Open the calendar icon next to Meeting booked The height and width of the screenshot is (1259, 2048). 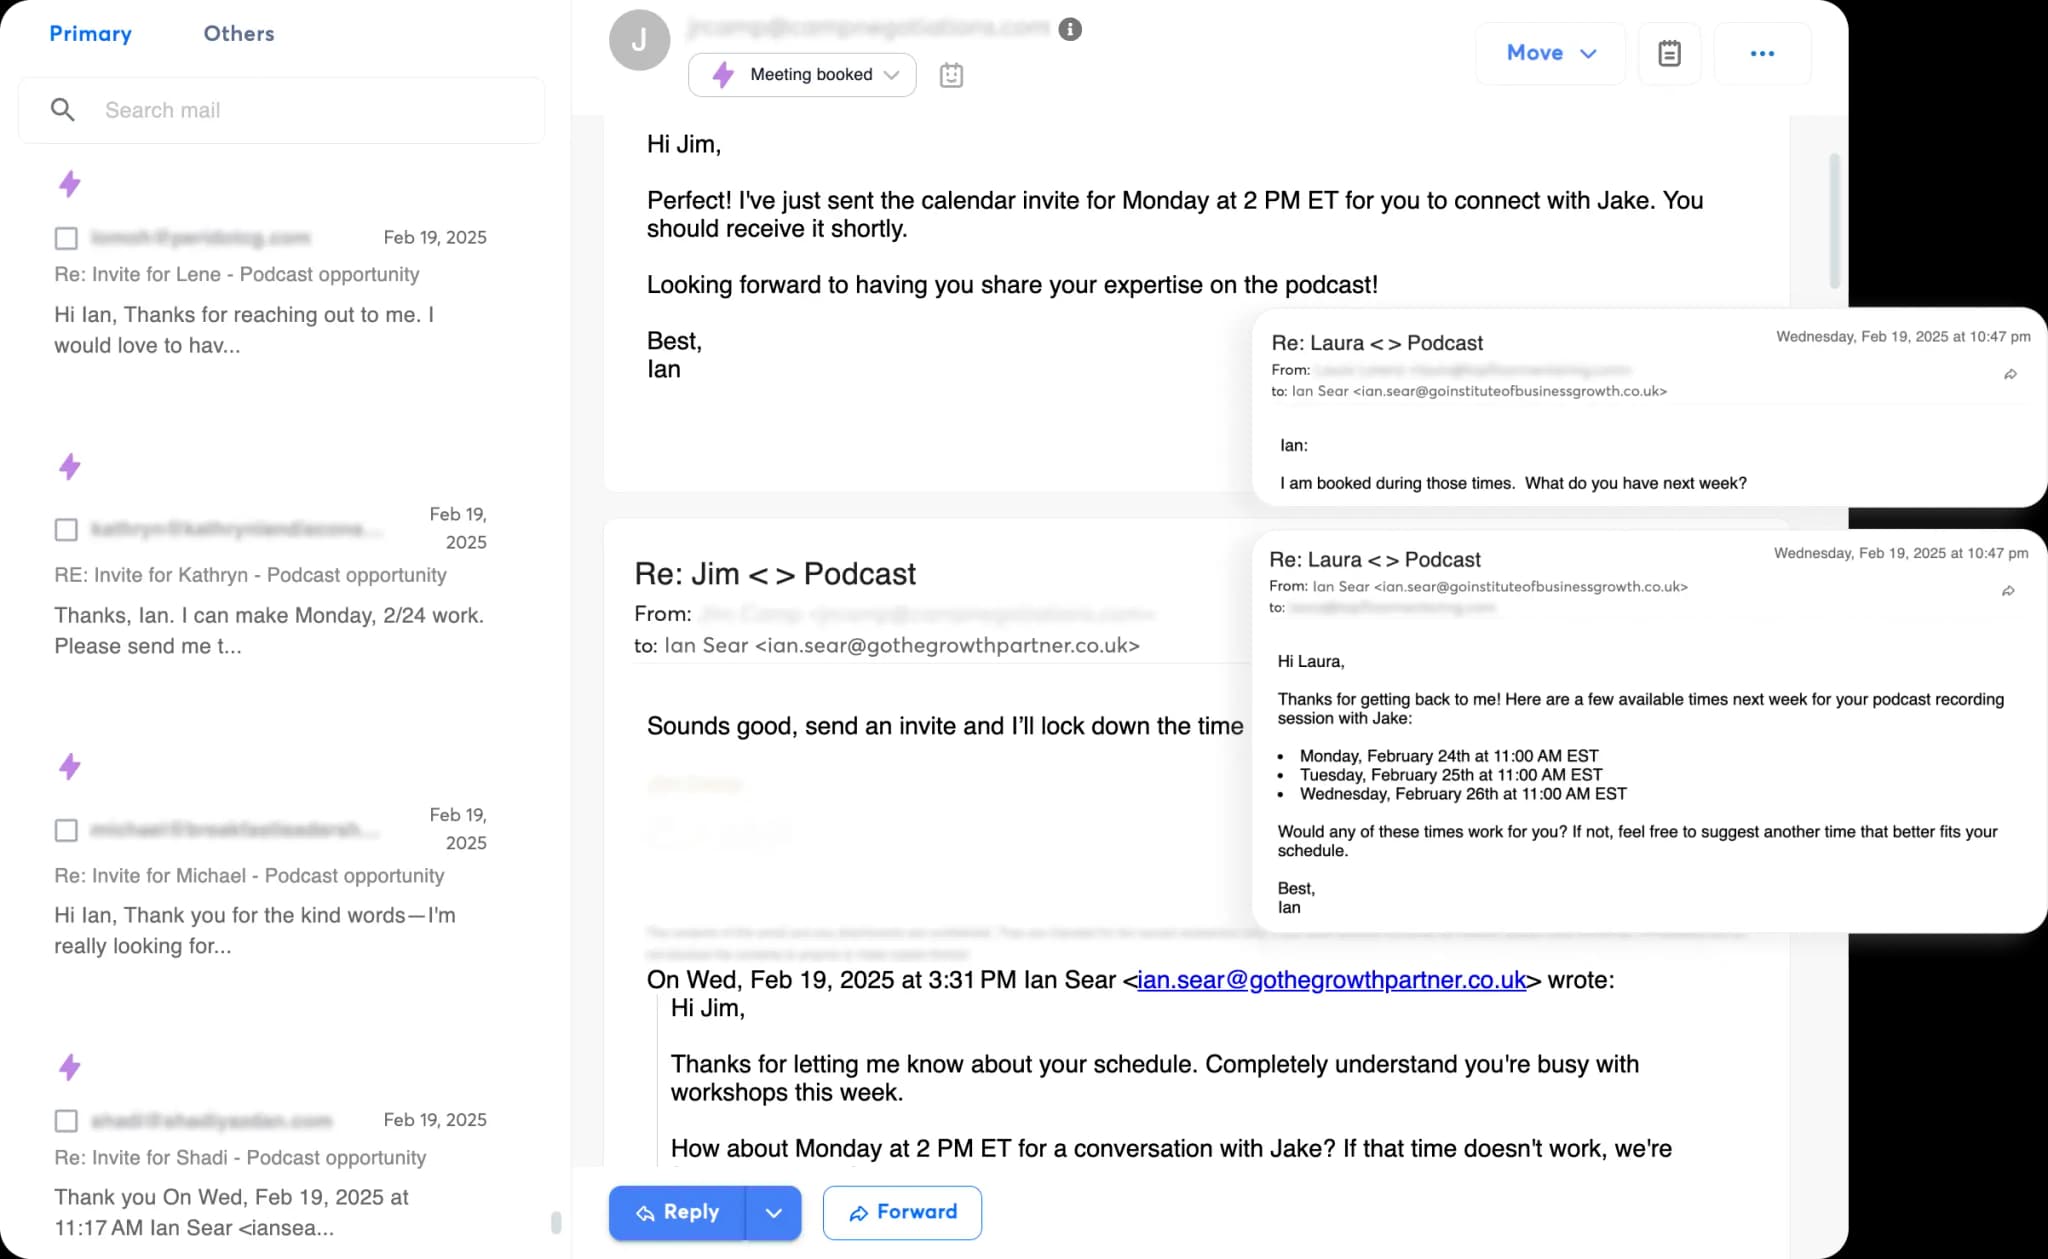(x=951, y=75)
